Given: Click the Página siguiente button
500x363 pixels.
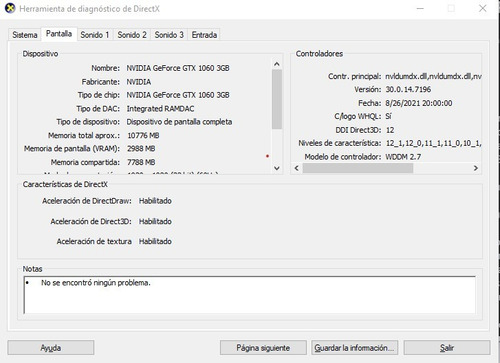Looking at the screenshot, I should click(x=263, y=348).
